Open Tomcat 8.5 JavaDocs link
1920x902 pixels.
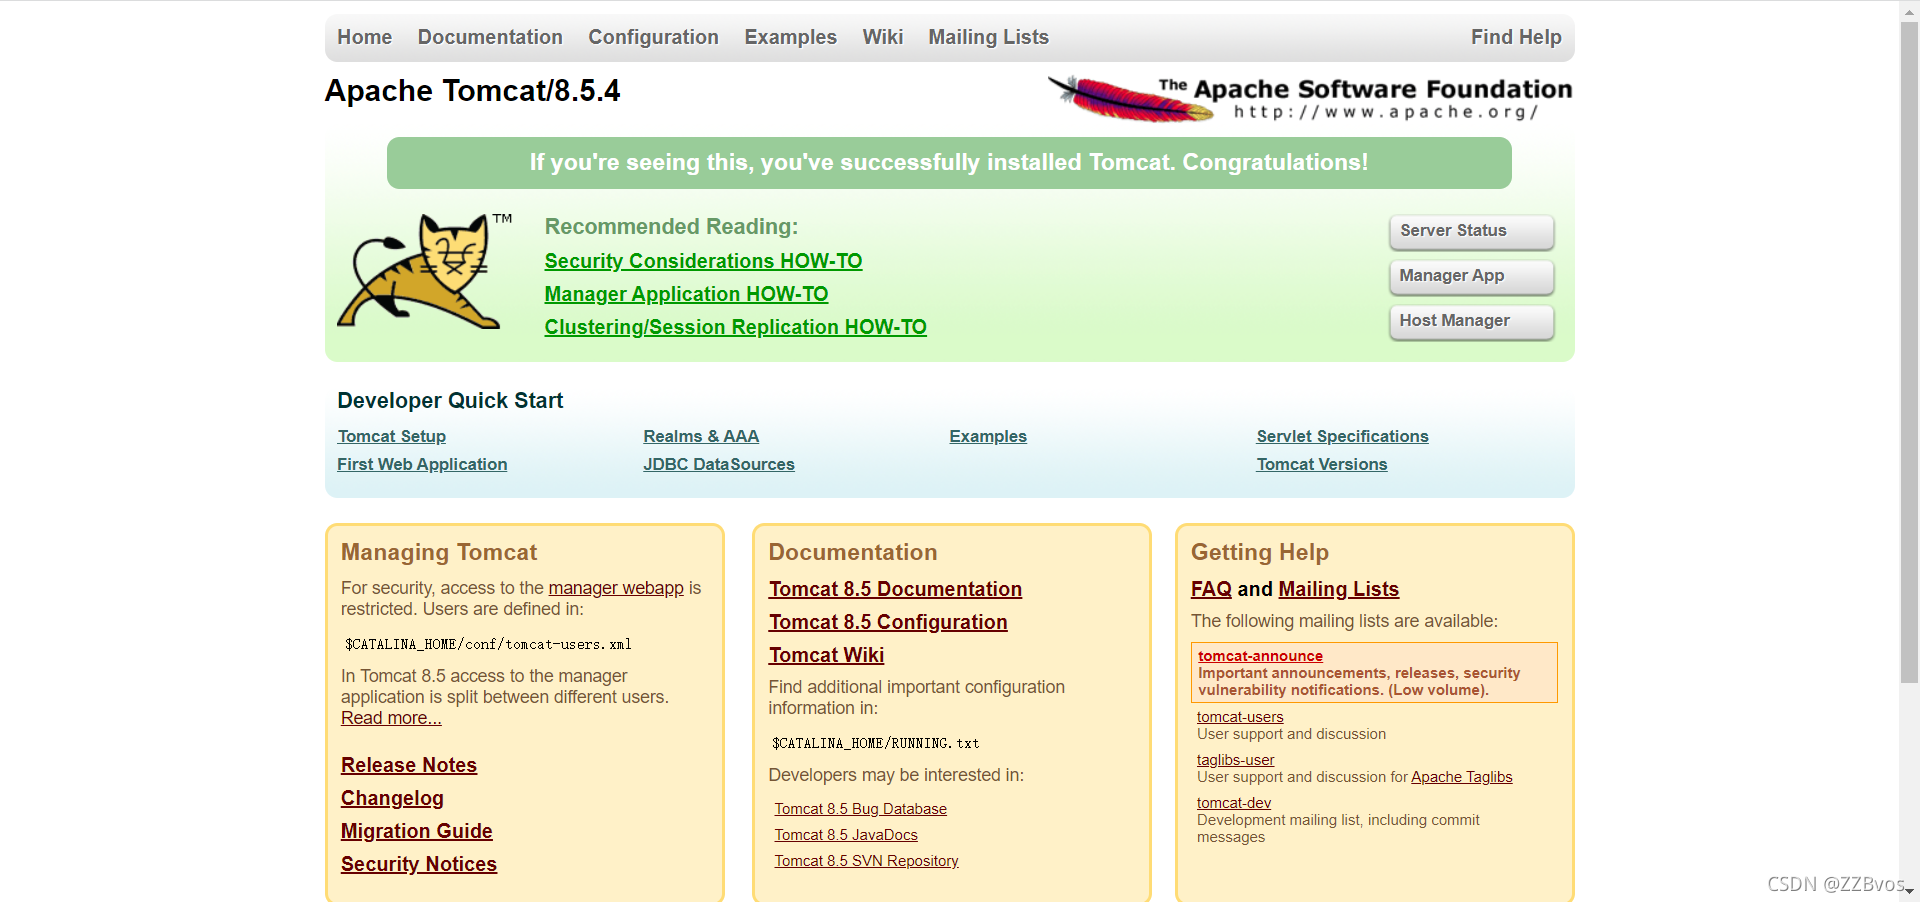[846, 835]
